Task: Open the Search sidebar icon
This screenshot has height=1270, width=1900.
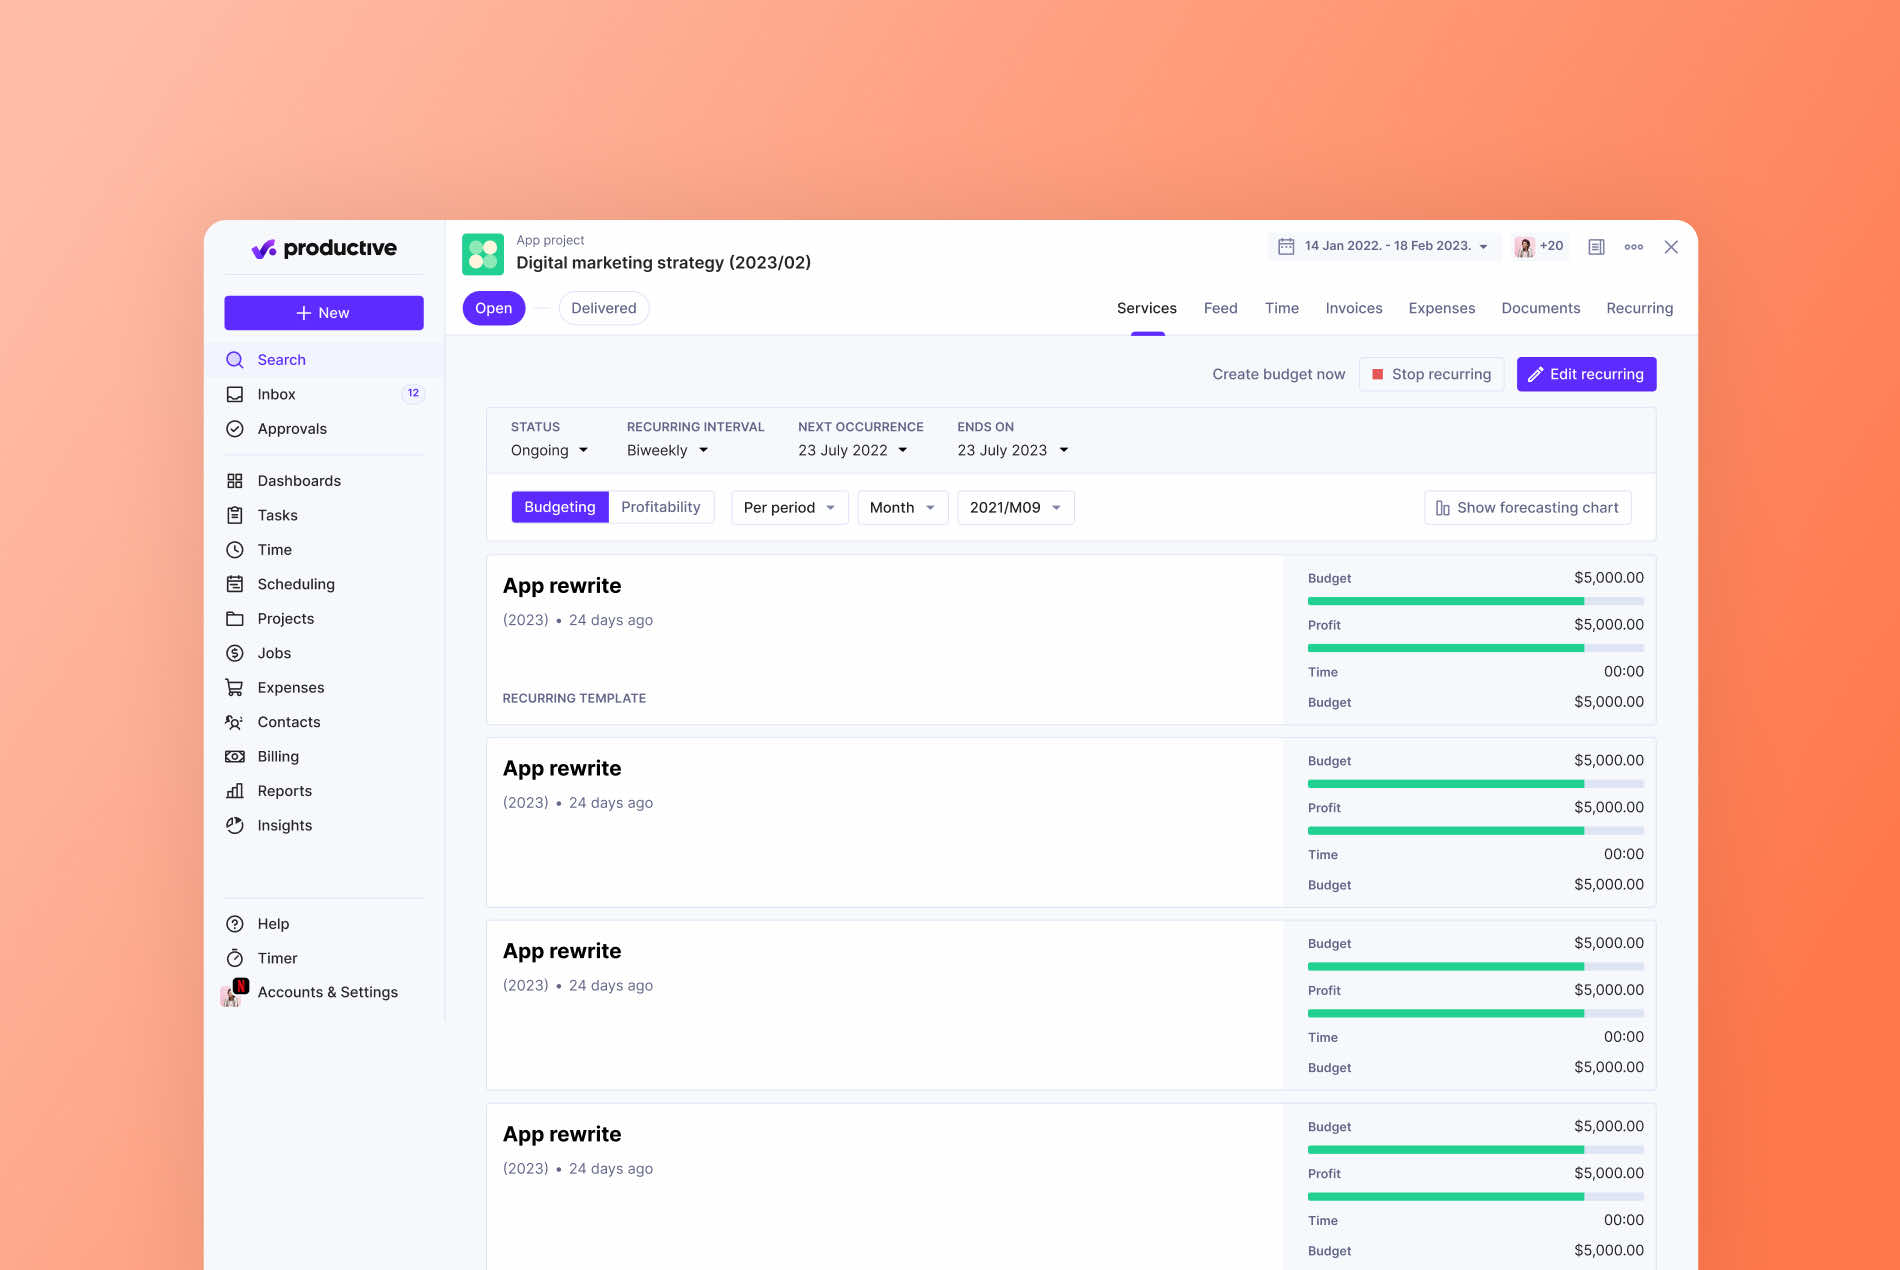Action: pos(234,360)
